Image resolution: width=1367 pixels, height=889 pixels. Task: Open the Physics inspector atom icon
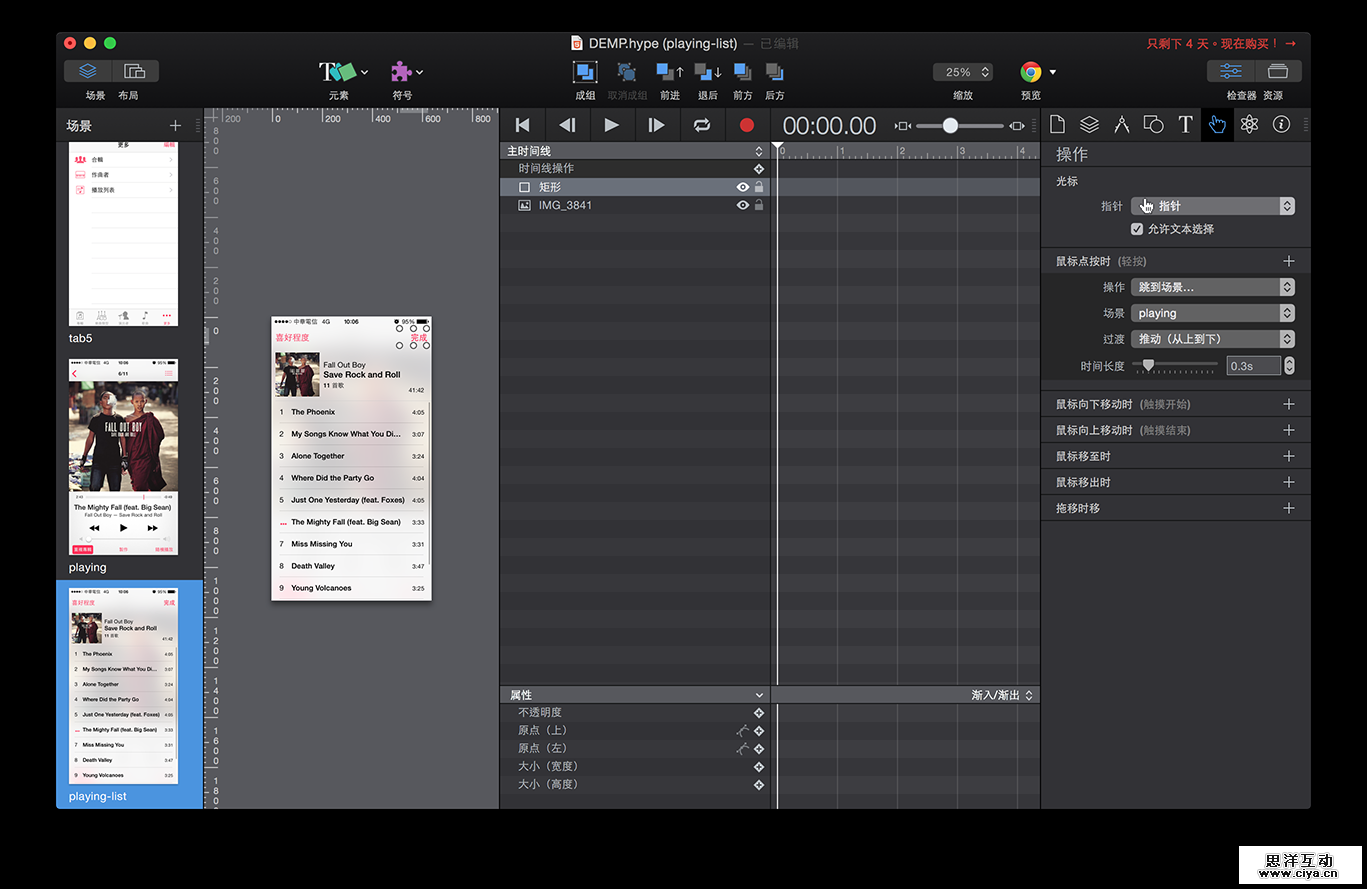pyautogui.click(x=1249, y=124)
